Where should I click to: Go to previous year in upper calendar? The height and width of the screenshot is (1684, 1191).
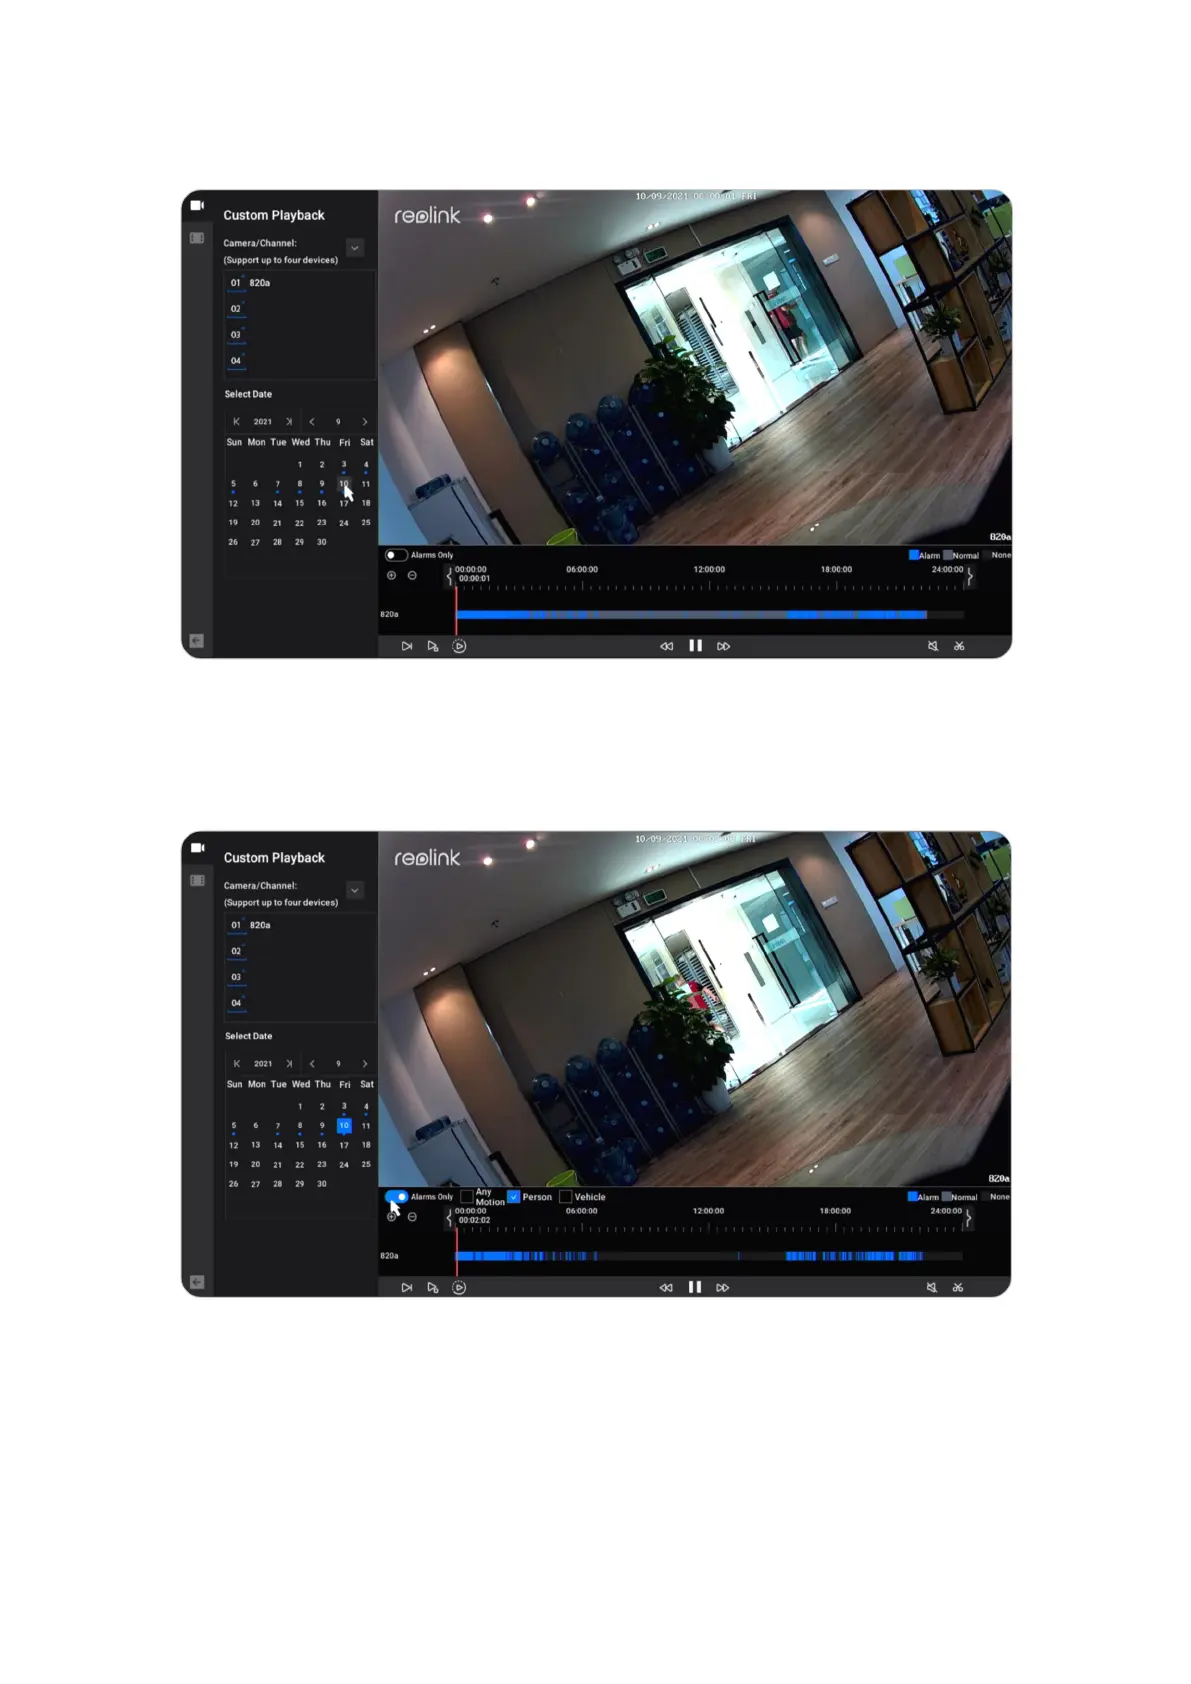(x=237, y=421)
